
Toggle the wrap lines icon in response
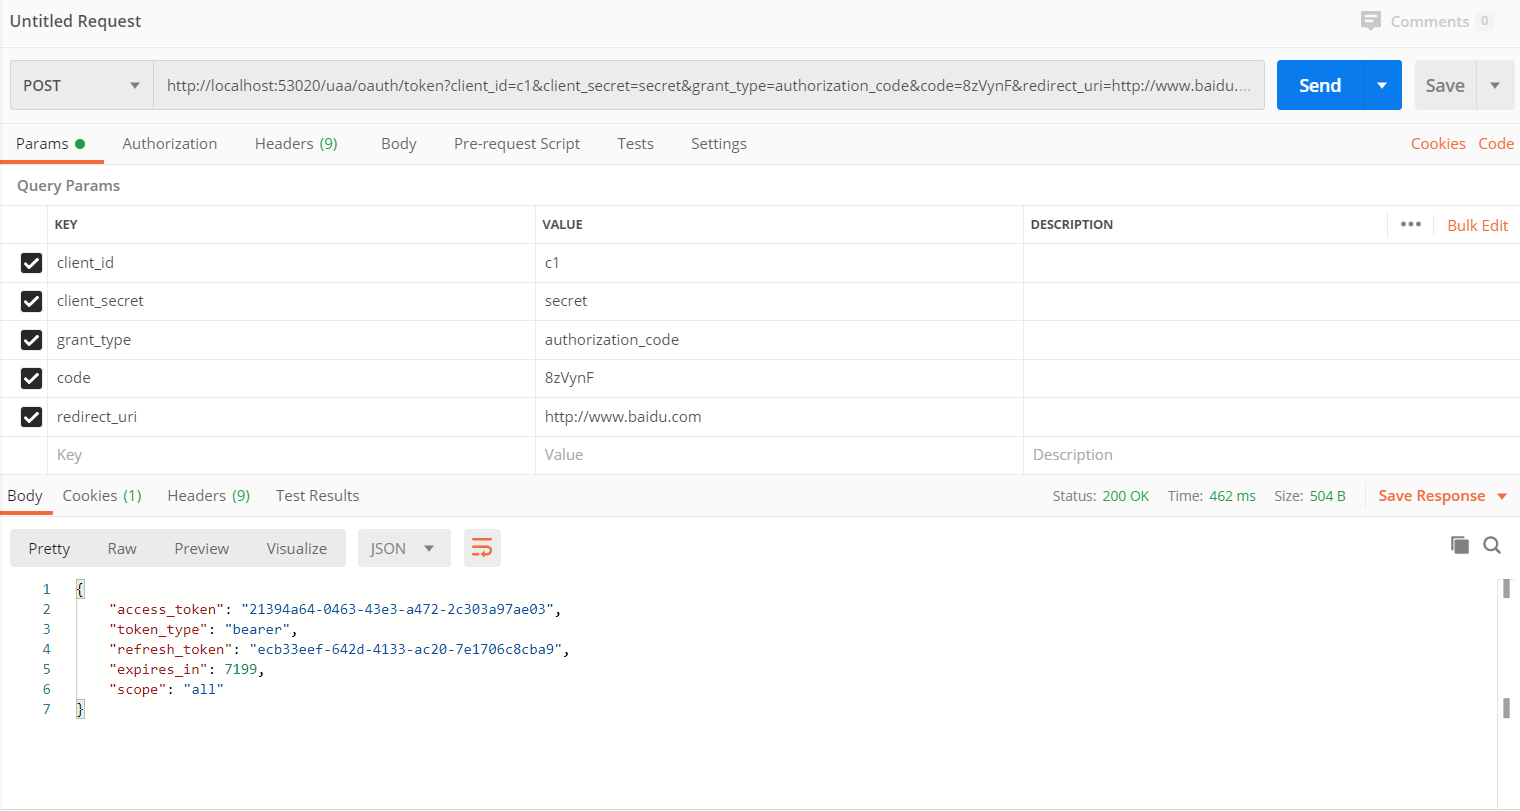tap(482, 548)
